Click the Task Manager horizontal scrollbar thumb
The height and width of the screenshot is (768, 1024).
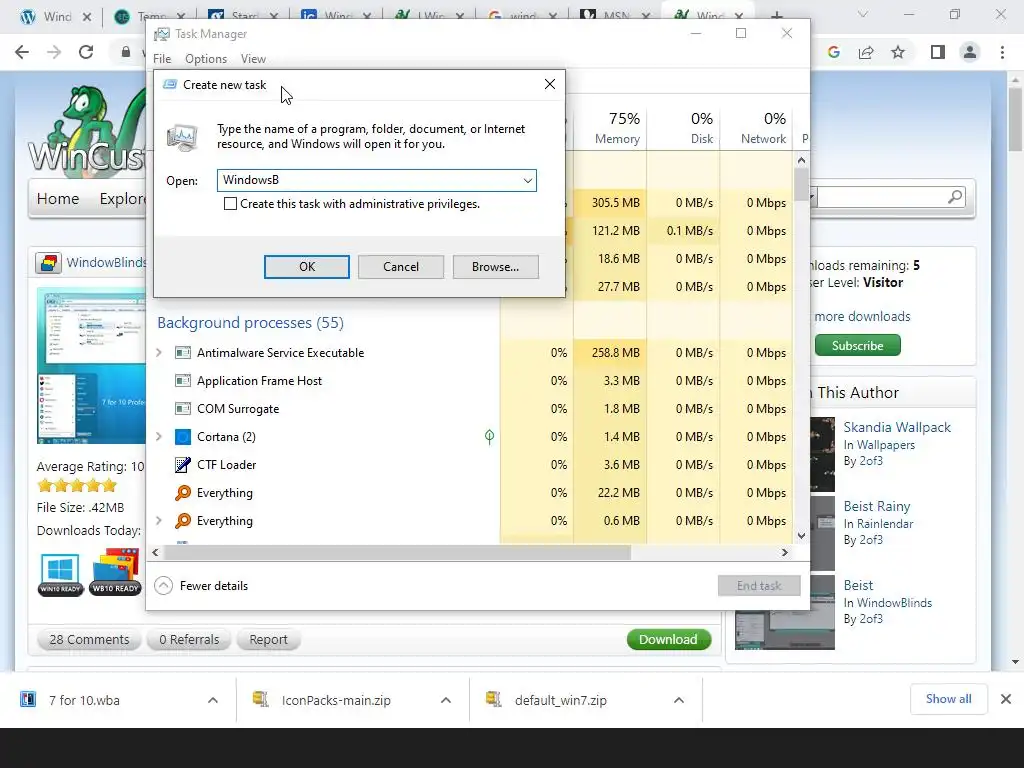[397, 552]
